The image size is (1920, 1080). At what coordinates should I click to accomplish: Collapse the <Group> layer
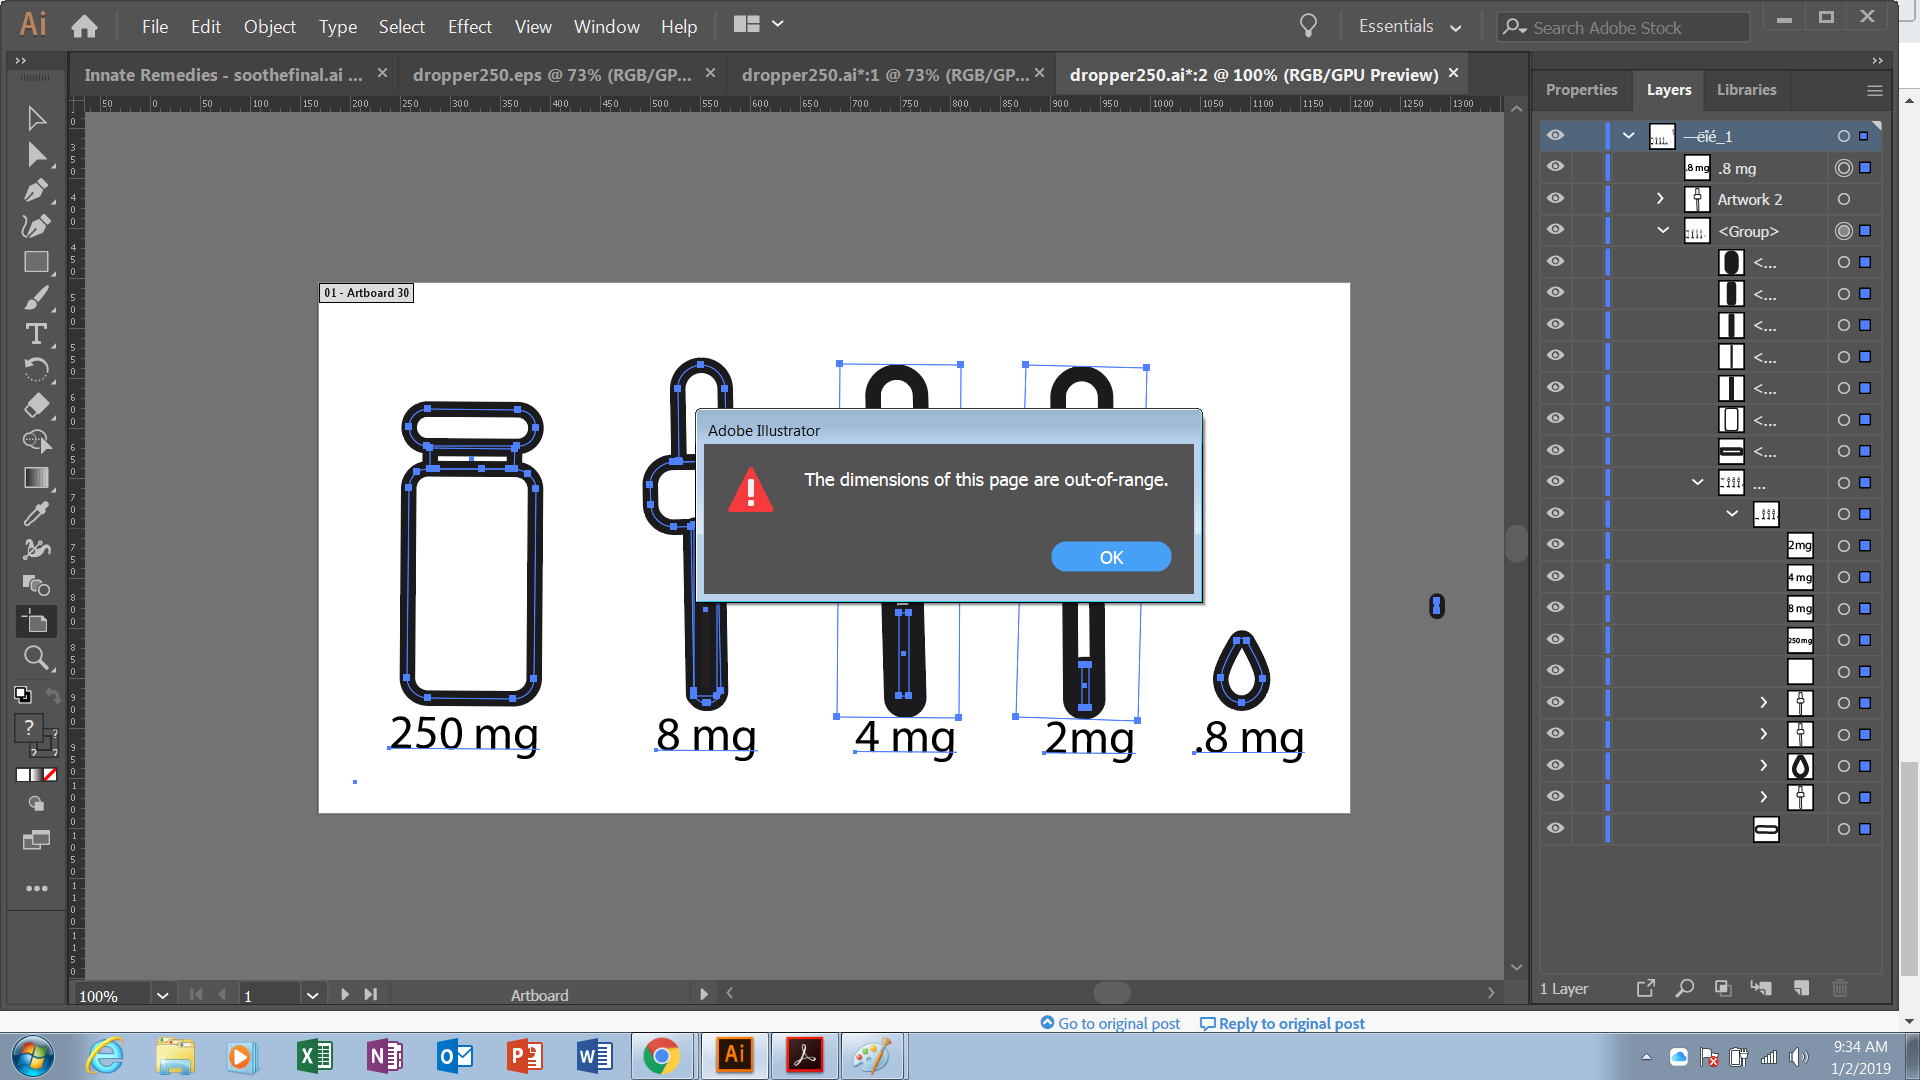[x=1662, y=230]
